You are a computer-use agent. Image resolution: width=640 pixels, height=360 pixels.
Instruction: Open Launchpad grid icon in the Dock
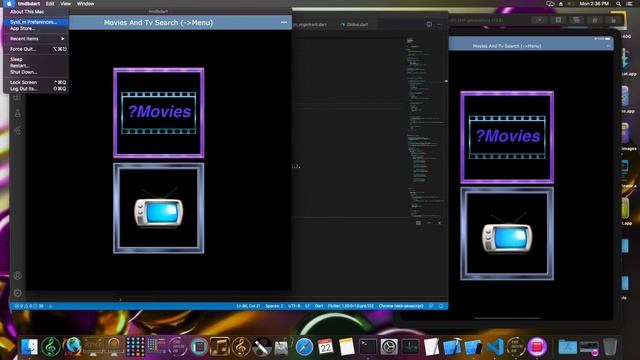click(x=135, y=347)
